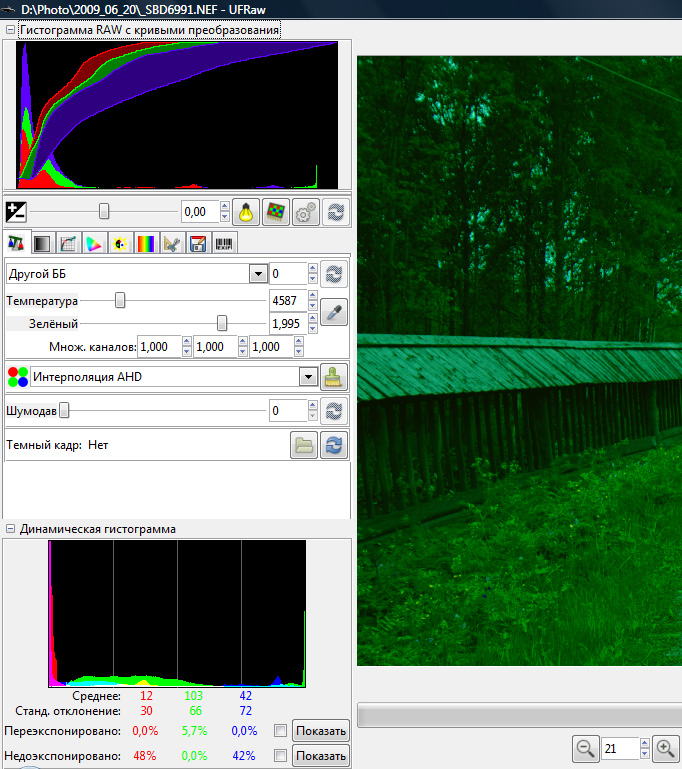Click the exposure compensation plus/minus icon
Viewport: 682px width, 769px height.
coord(16,212)
